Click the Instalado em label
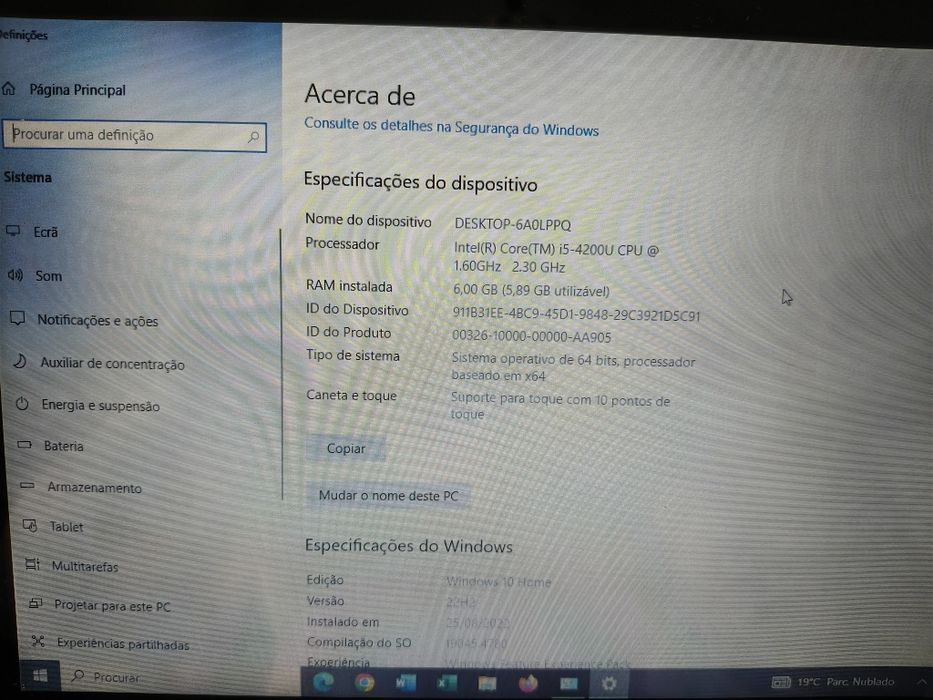The width and height of the screenshot is (933, 700). pyautogui.click(x=343, y=621)
